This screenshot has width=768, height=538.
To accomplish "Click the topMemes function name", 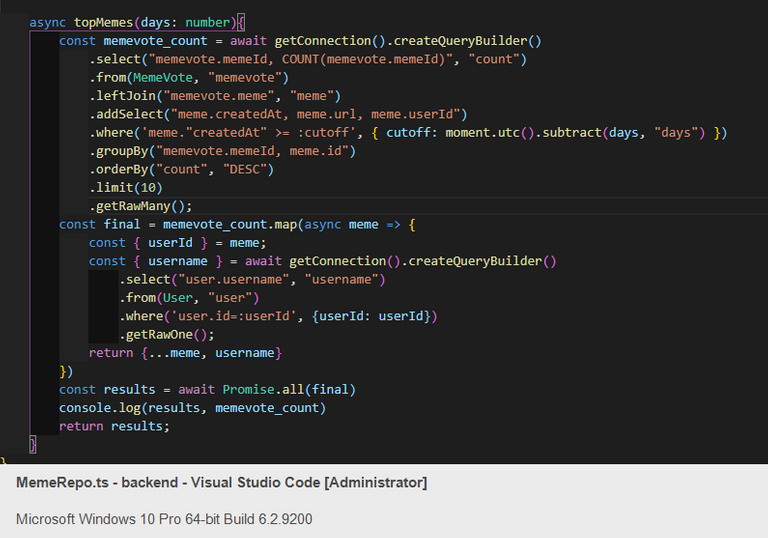I will 106,22.
